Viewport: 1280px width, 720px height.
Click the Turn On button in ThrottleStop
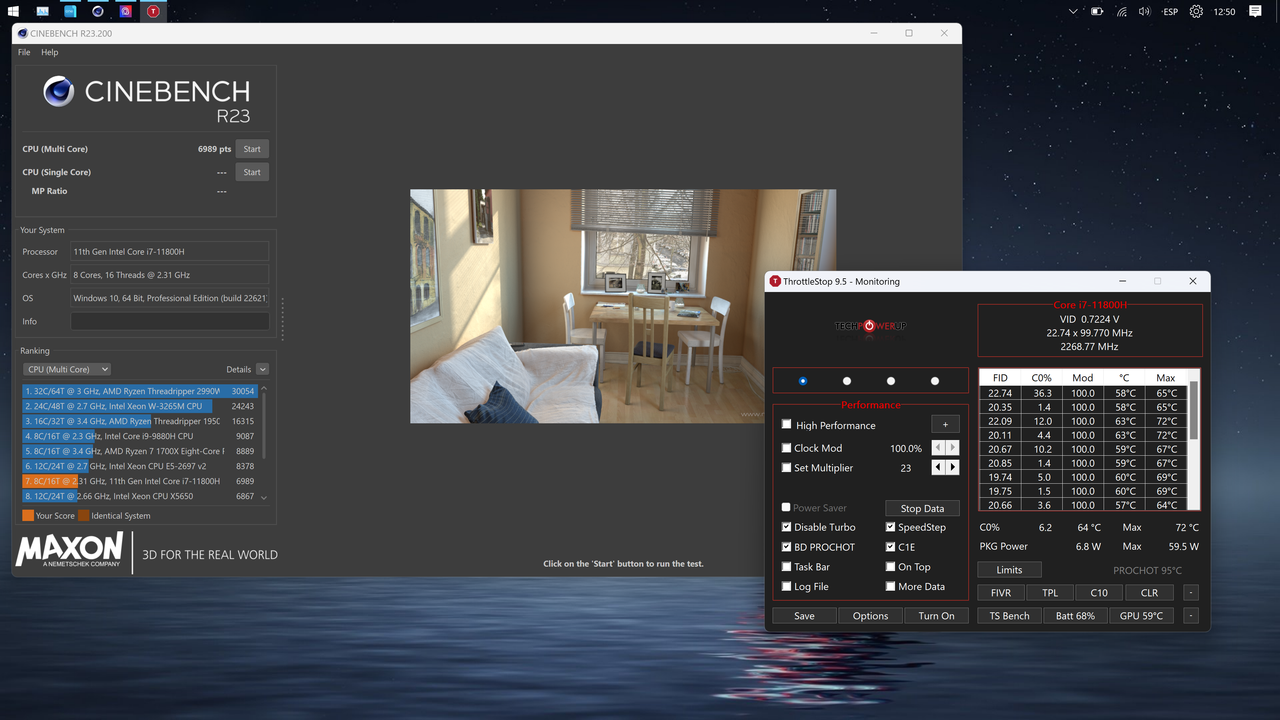pyautogui.click(x=936, y=615)
